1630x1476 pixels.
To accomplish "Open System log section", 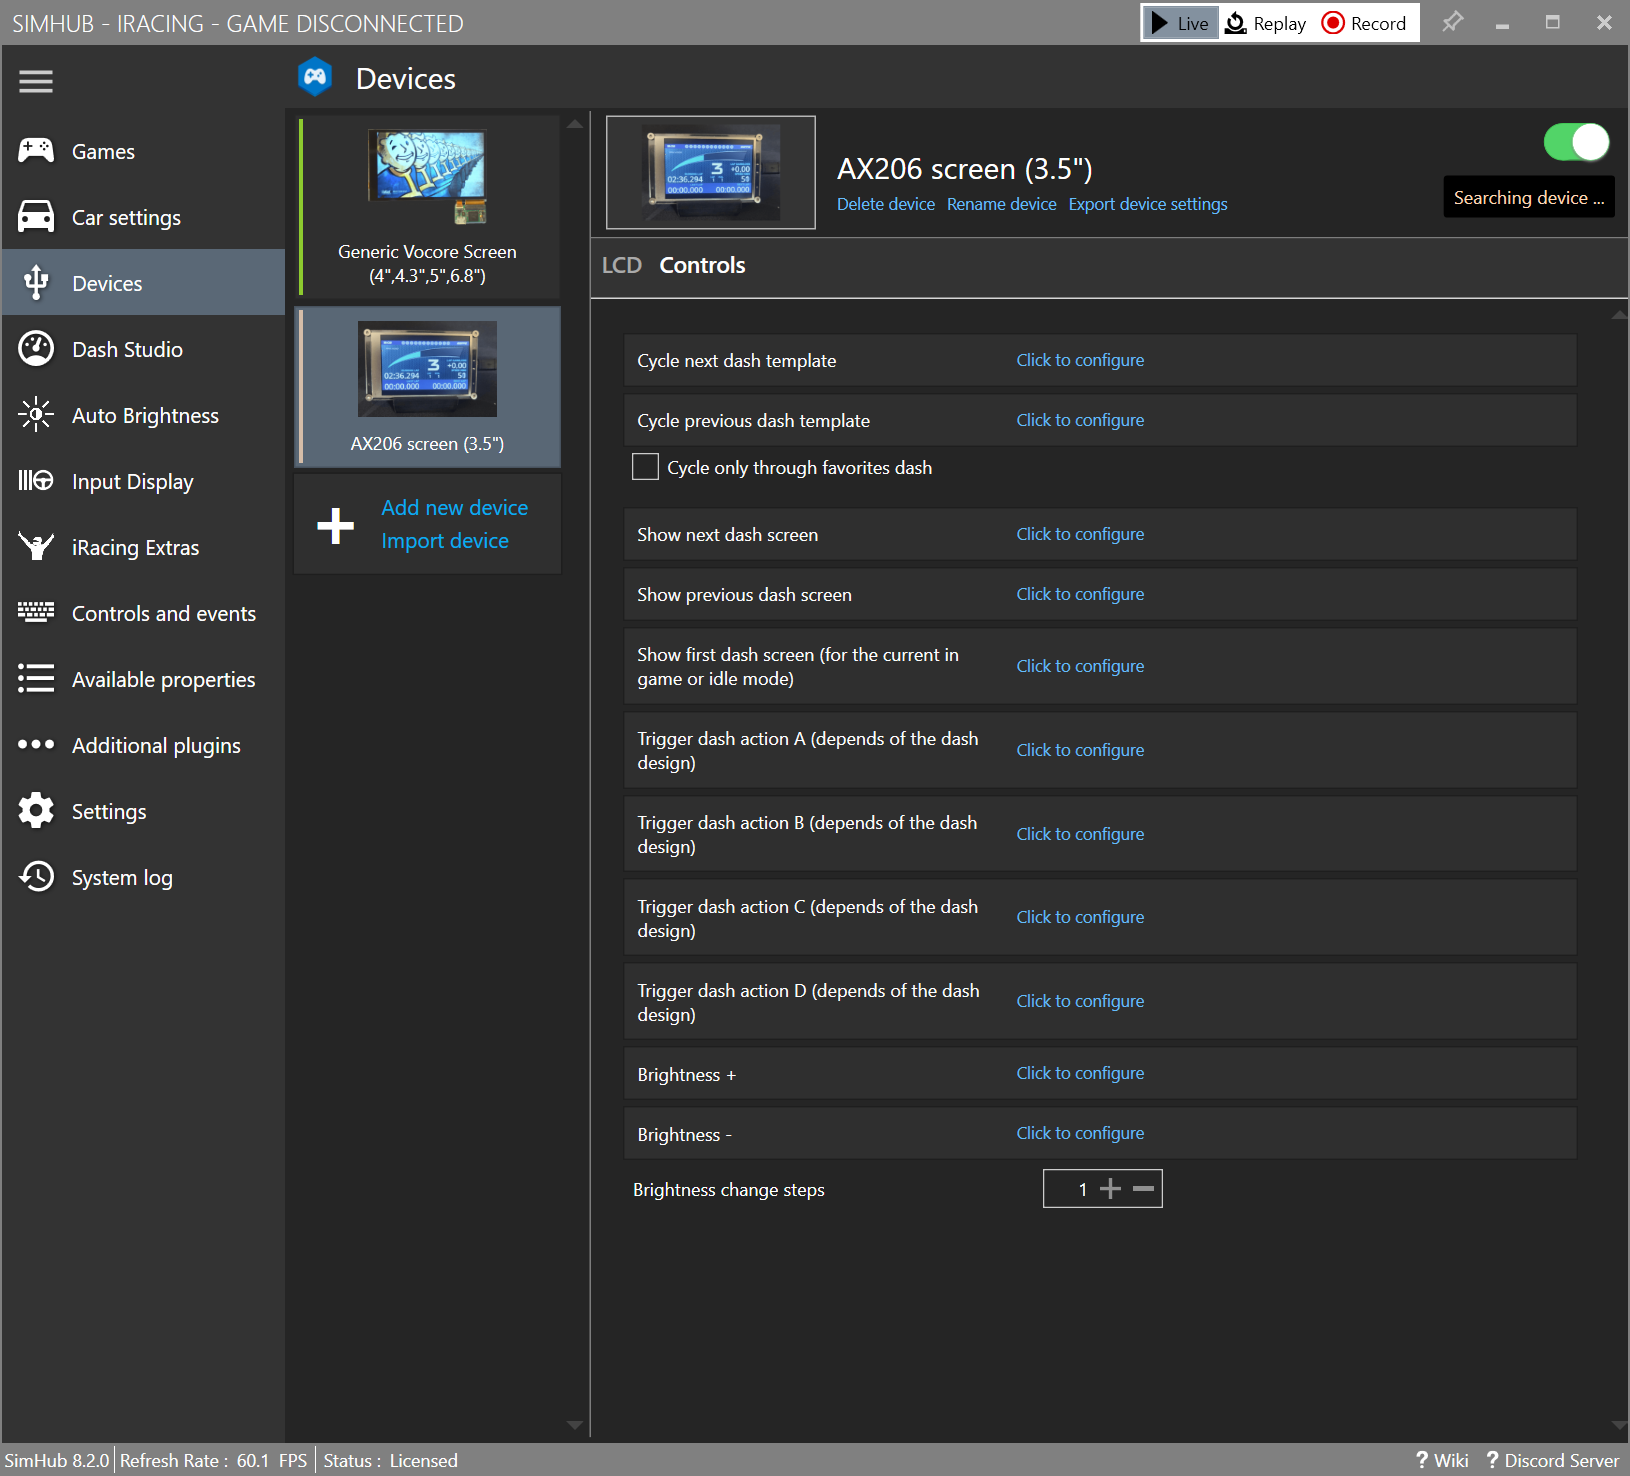I will 144,877.
